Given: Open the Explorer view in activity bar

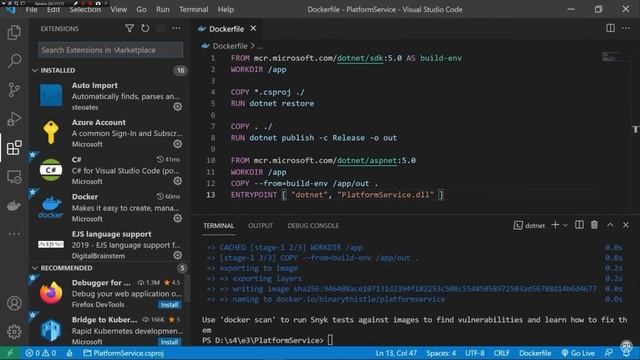Looking at the screenshot, I should click(x=14, y=32).
